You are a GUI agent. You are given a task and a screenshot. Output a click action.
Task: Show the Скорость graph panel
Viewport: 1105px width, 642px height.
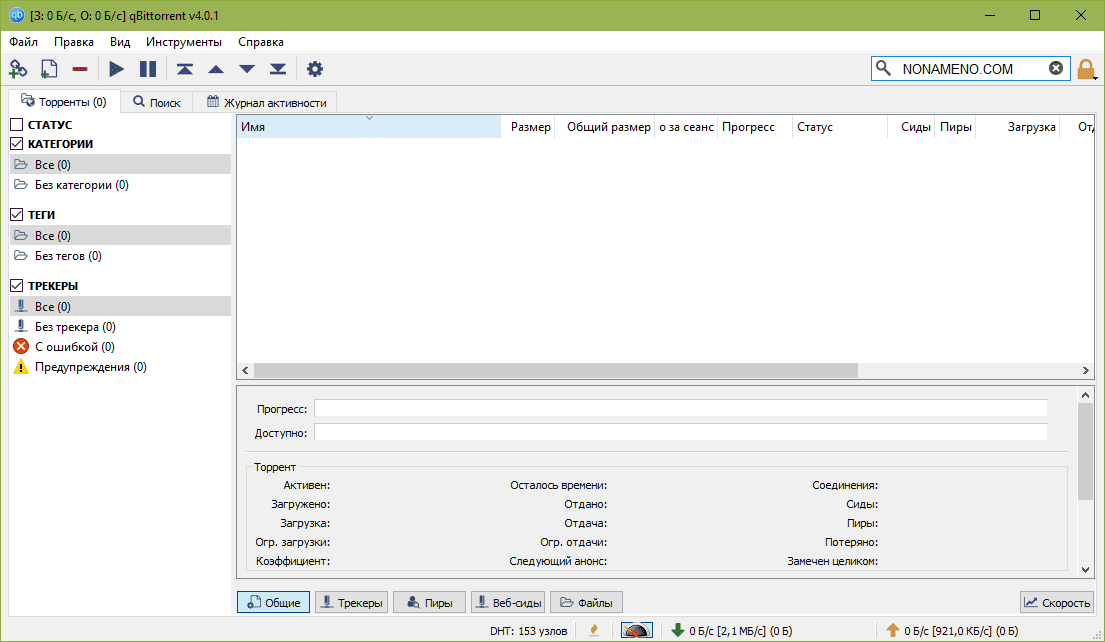tap(1057, 602)
